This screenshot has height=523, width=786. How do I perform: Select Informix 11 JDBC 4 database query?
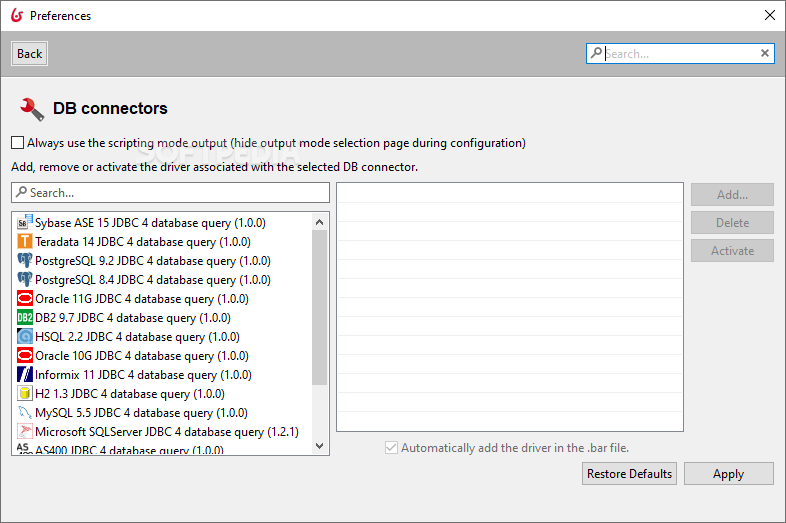pos(143,375)
